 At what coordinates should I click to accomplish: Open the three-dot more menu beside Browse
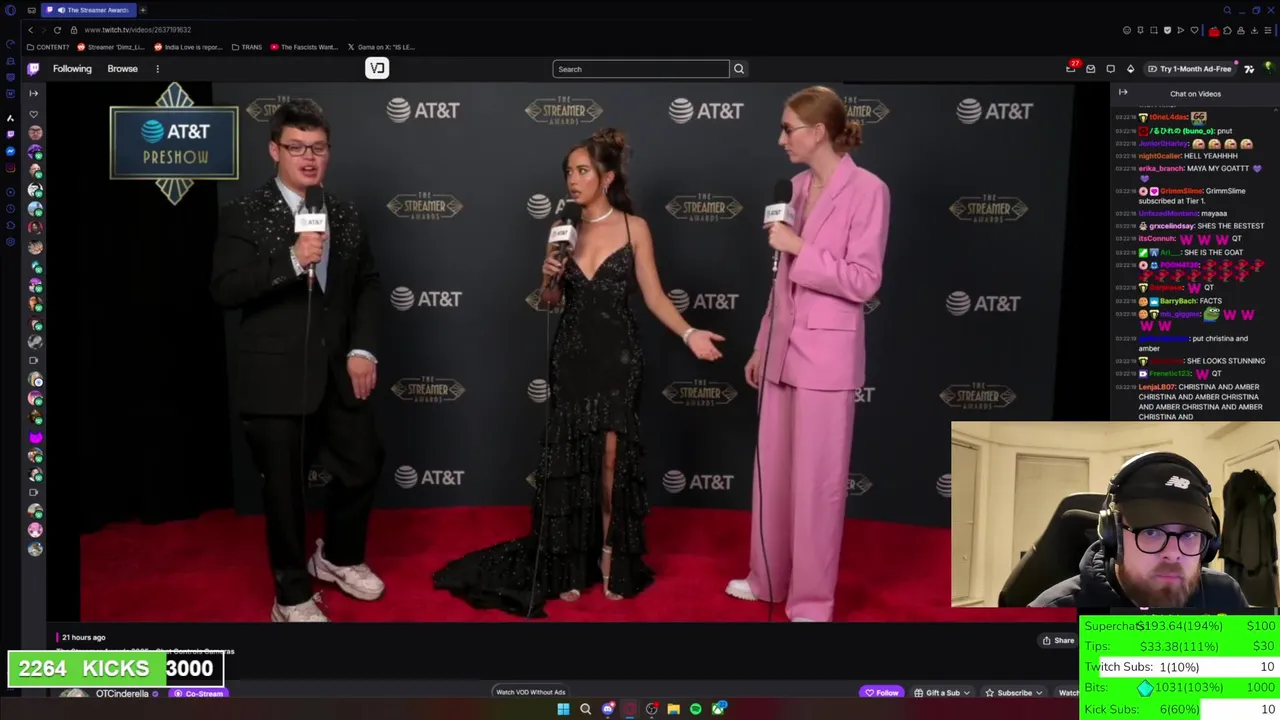click(x=157, y=69)
